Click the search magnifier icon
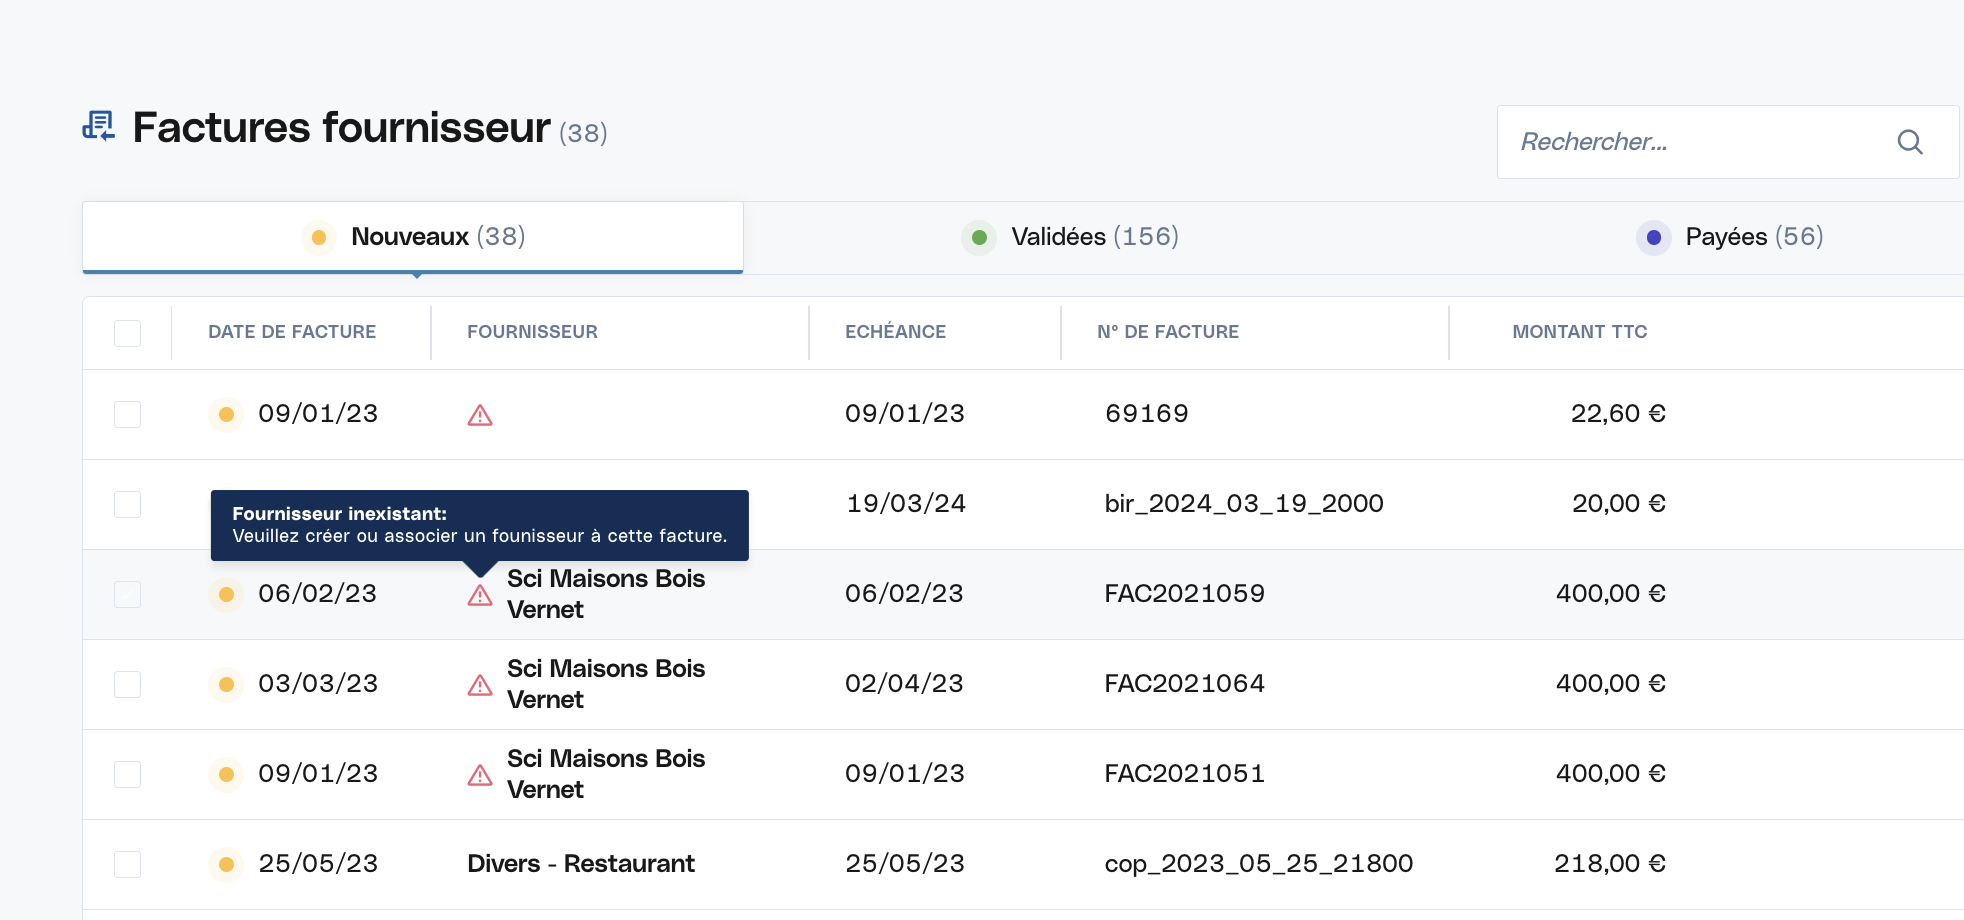The width and height of the screenshot is (1964, 920). [x=1910, y=142]
